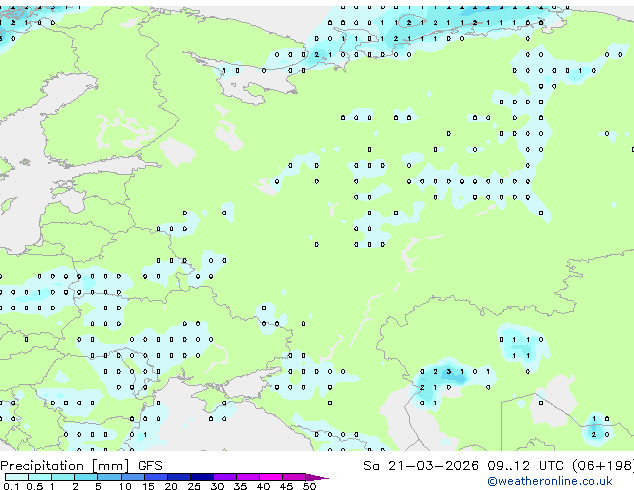Image resolution: width=634 pixels, height=490 pixels.
Task: Click the 15–20 mm legend color swatch
Action: pyautogui.click(x=156, y=477)
